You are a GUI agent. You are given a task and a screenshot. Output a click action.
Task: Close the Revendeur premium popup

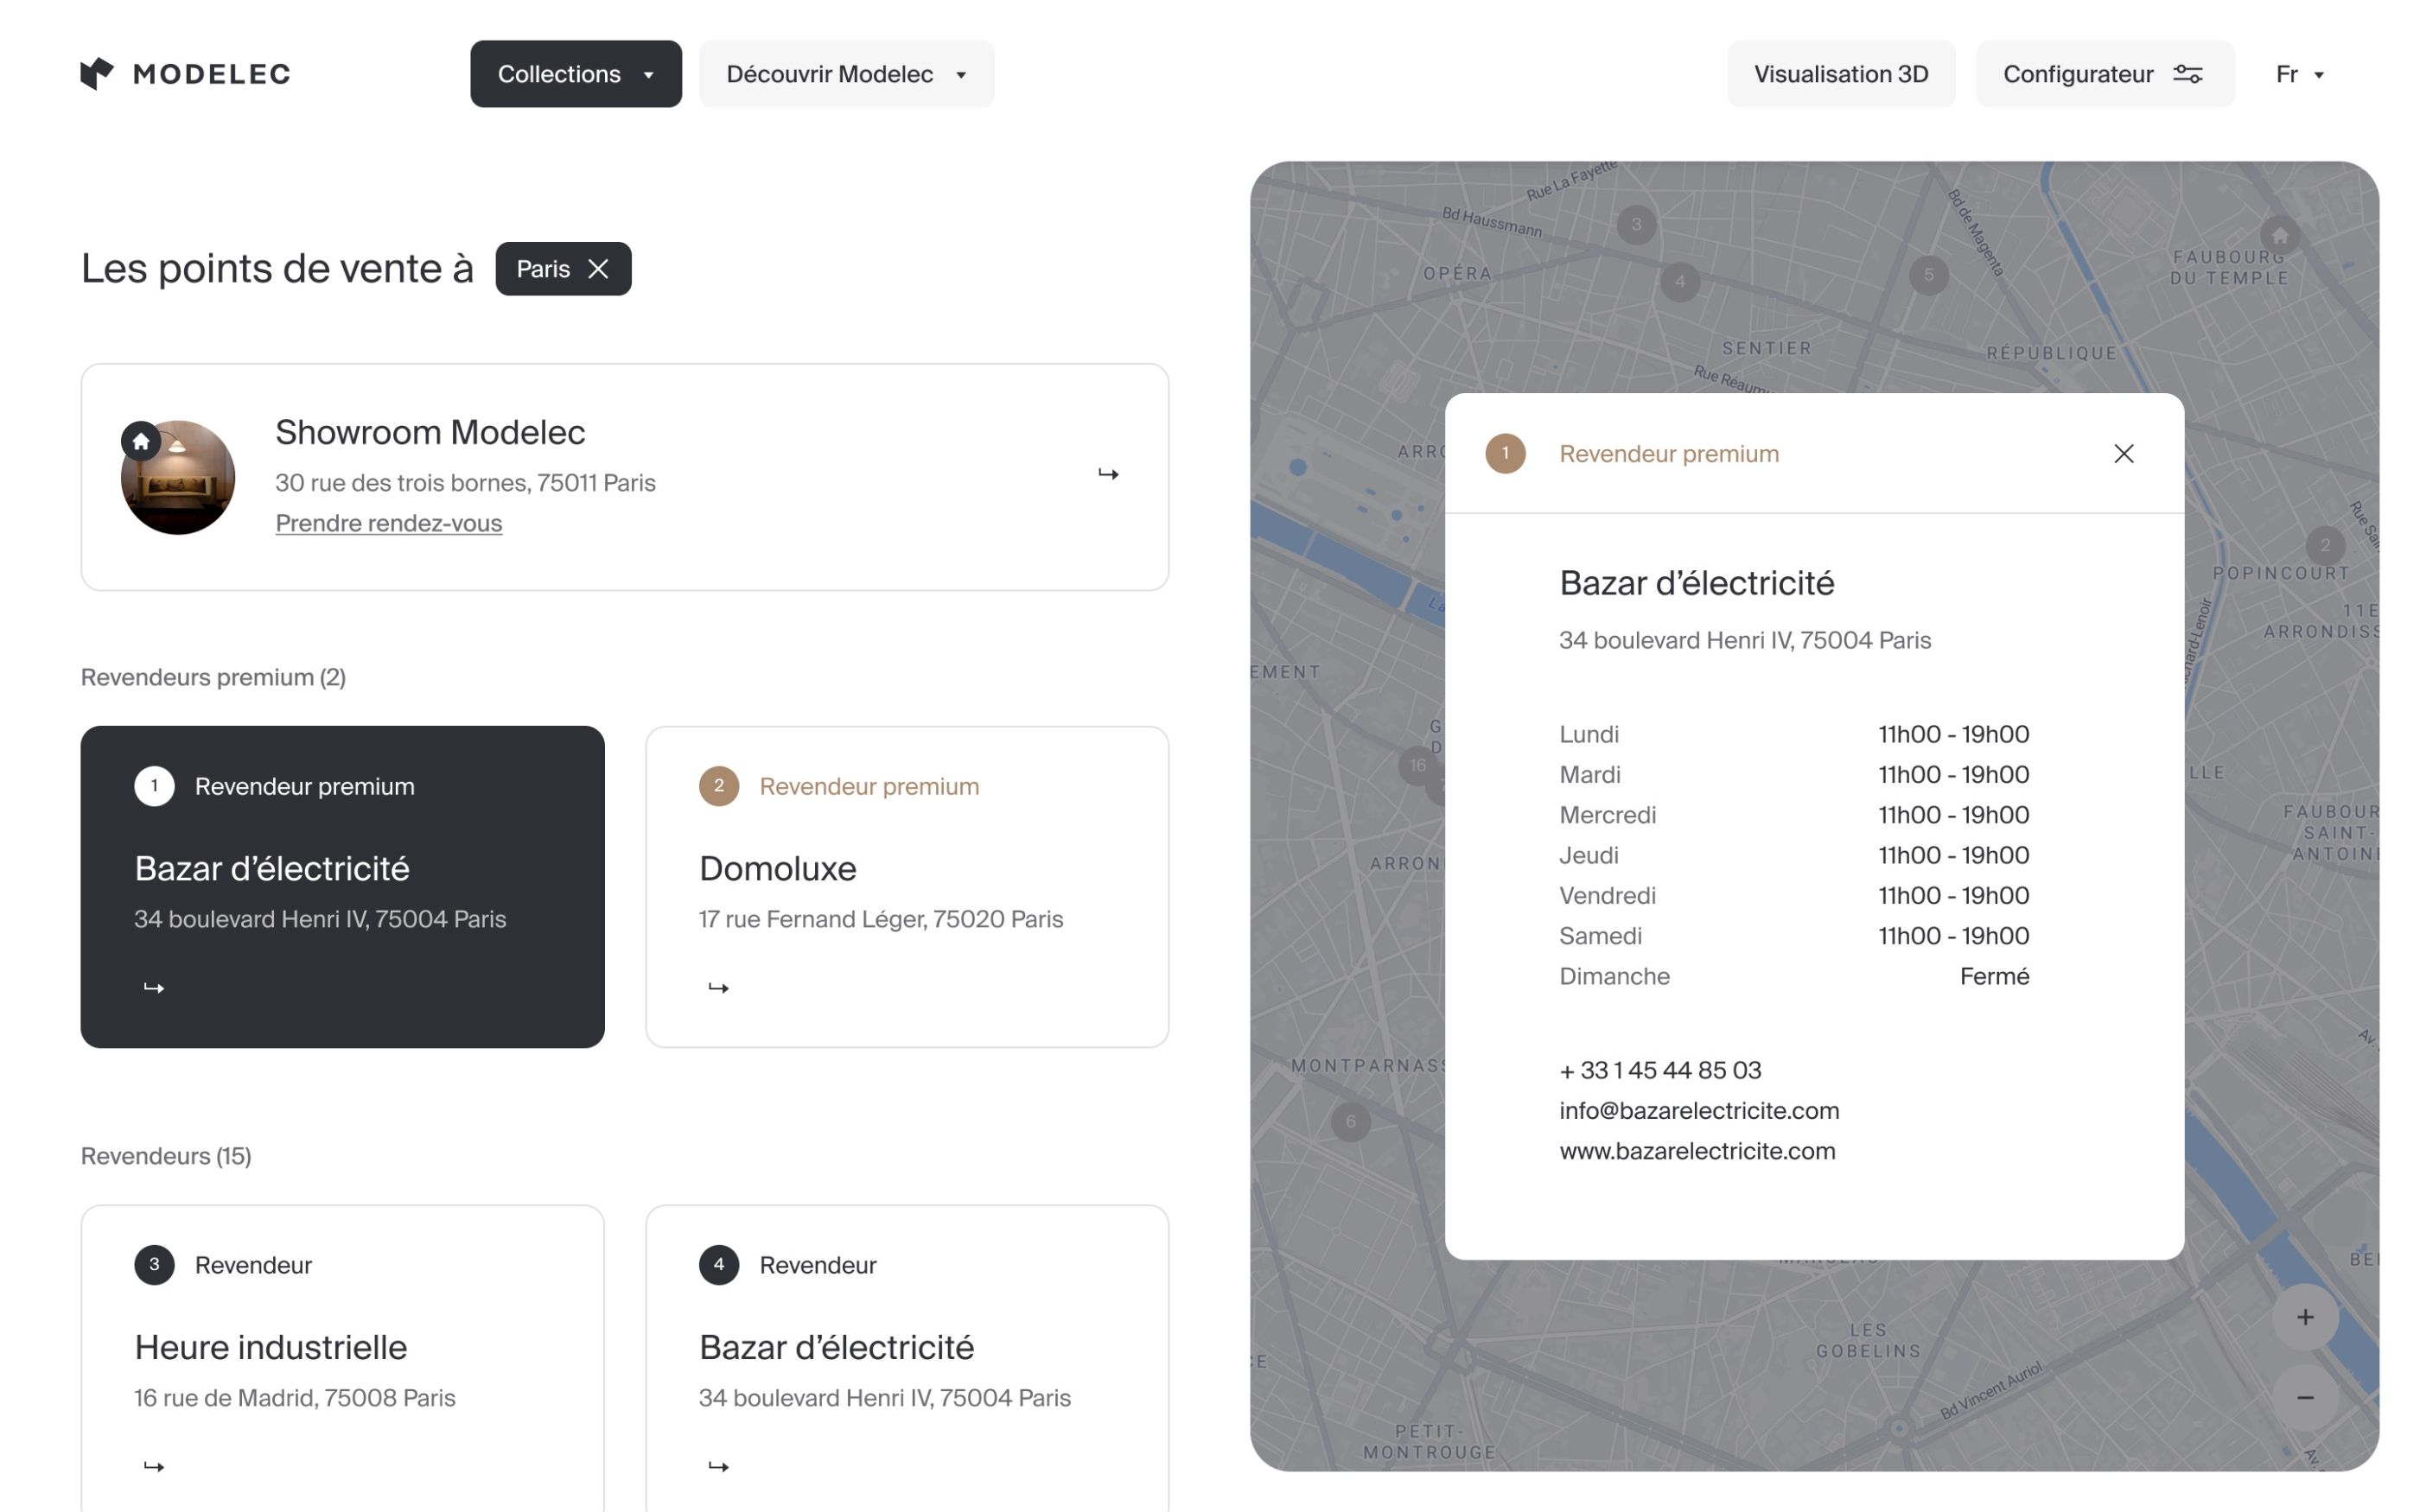tap(2123, 454)
